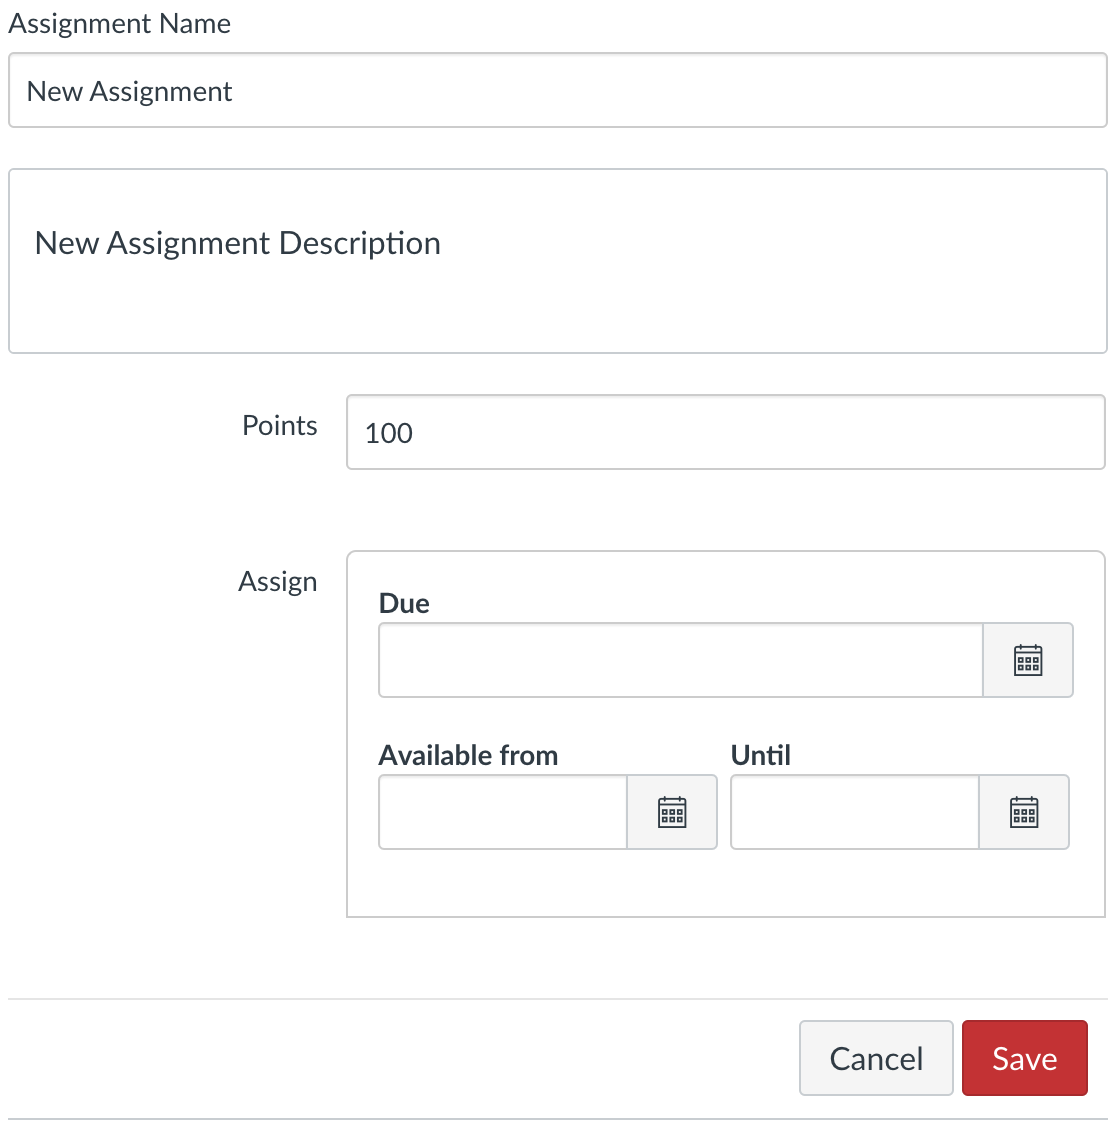Image resolution: width=1112 pixels, height=1130 pixels.
Task: Click the Assignment Name label
Action: coord(120,24)
